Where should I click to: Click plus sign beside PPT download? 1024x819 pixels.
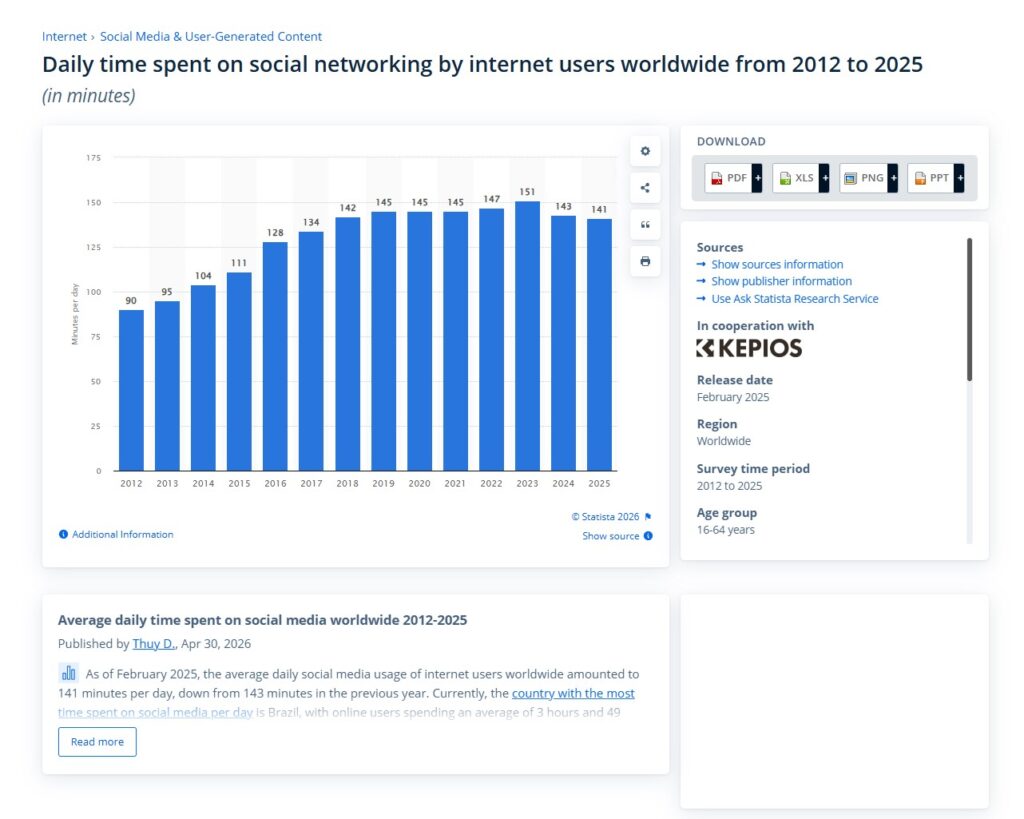(959, 178)
